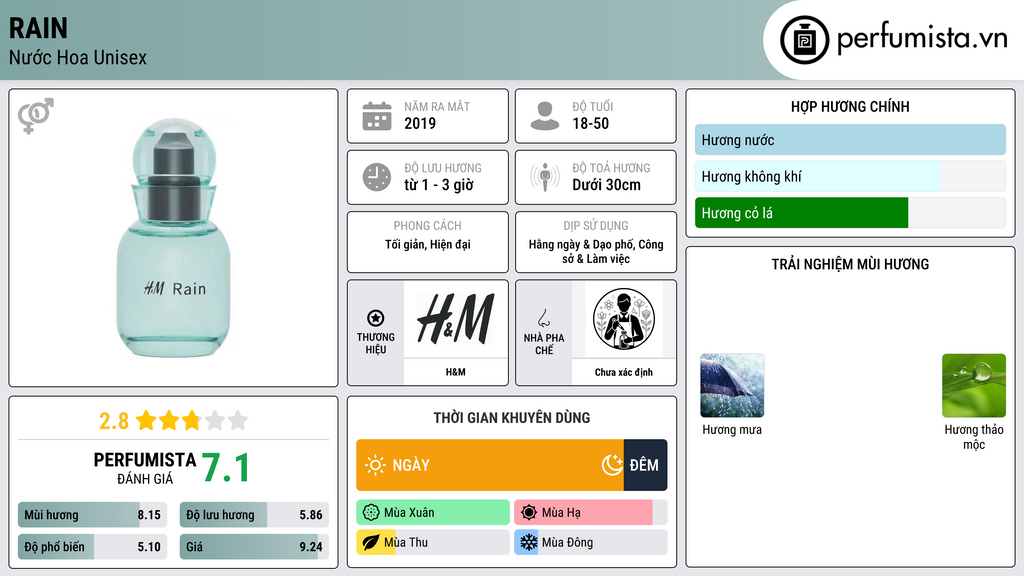Click the PHONG CÁCH card label

428,225
